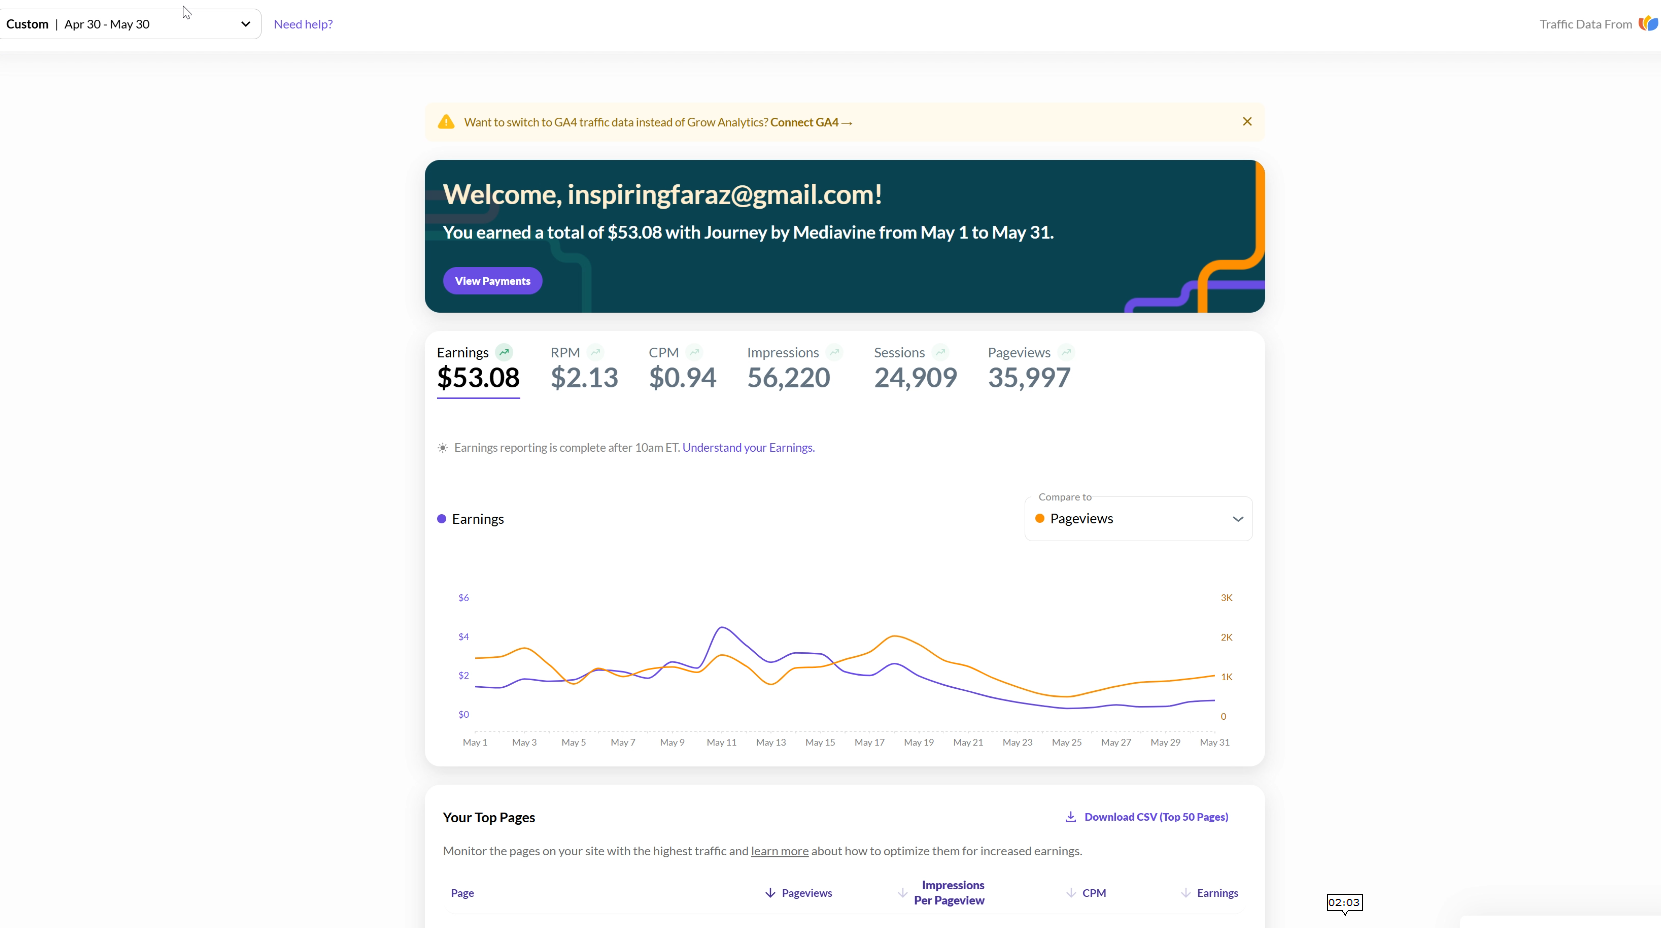Sort the table by the Earnings column arrow
Image resolution: width=1661 pixels, height=928 pixels.
coord(1186,893)
